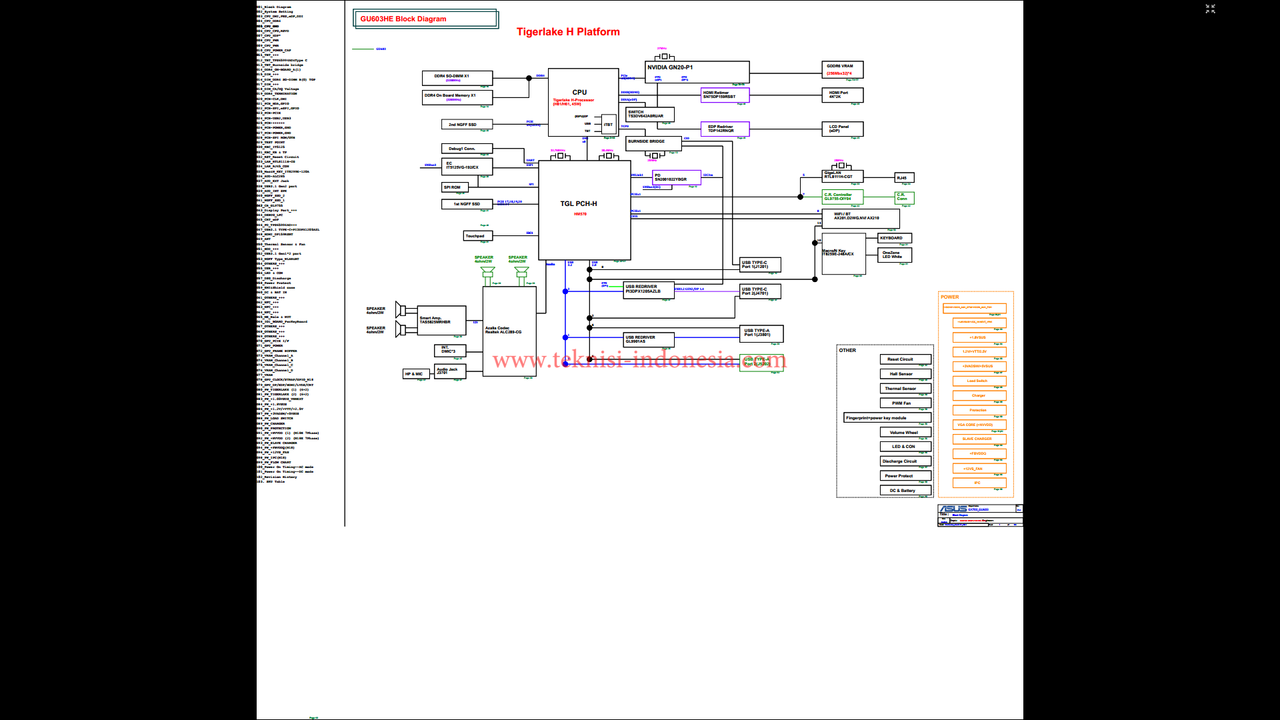Screen dimensions: 1280x720
Task: Select the orange POWER section heading
Action: (x=950, y=297)
